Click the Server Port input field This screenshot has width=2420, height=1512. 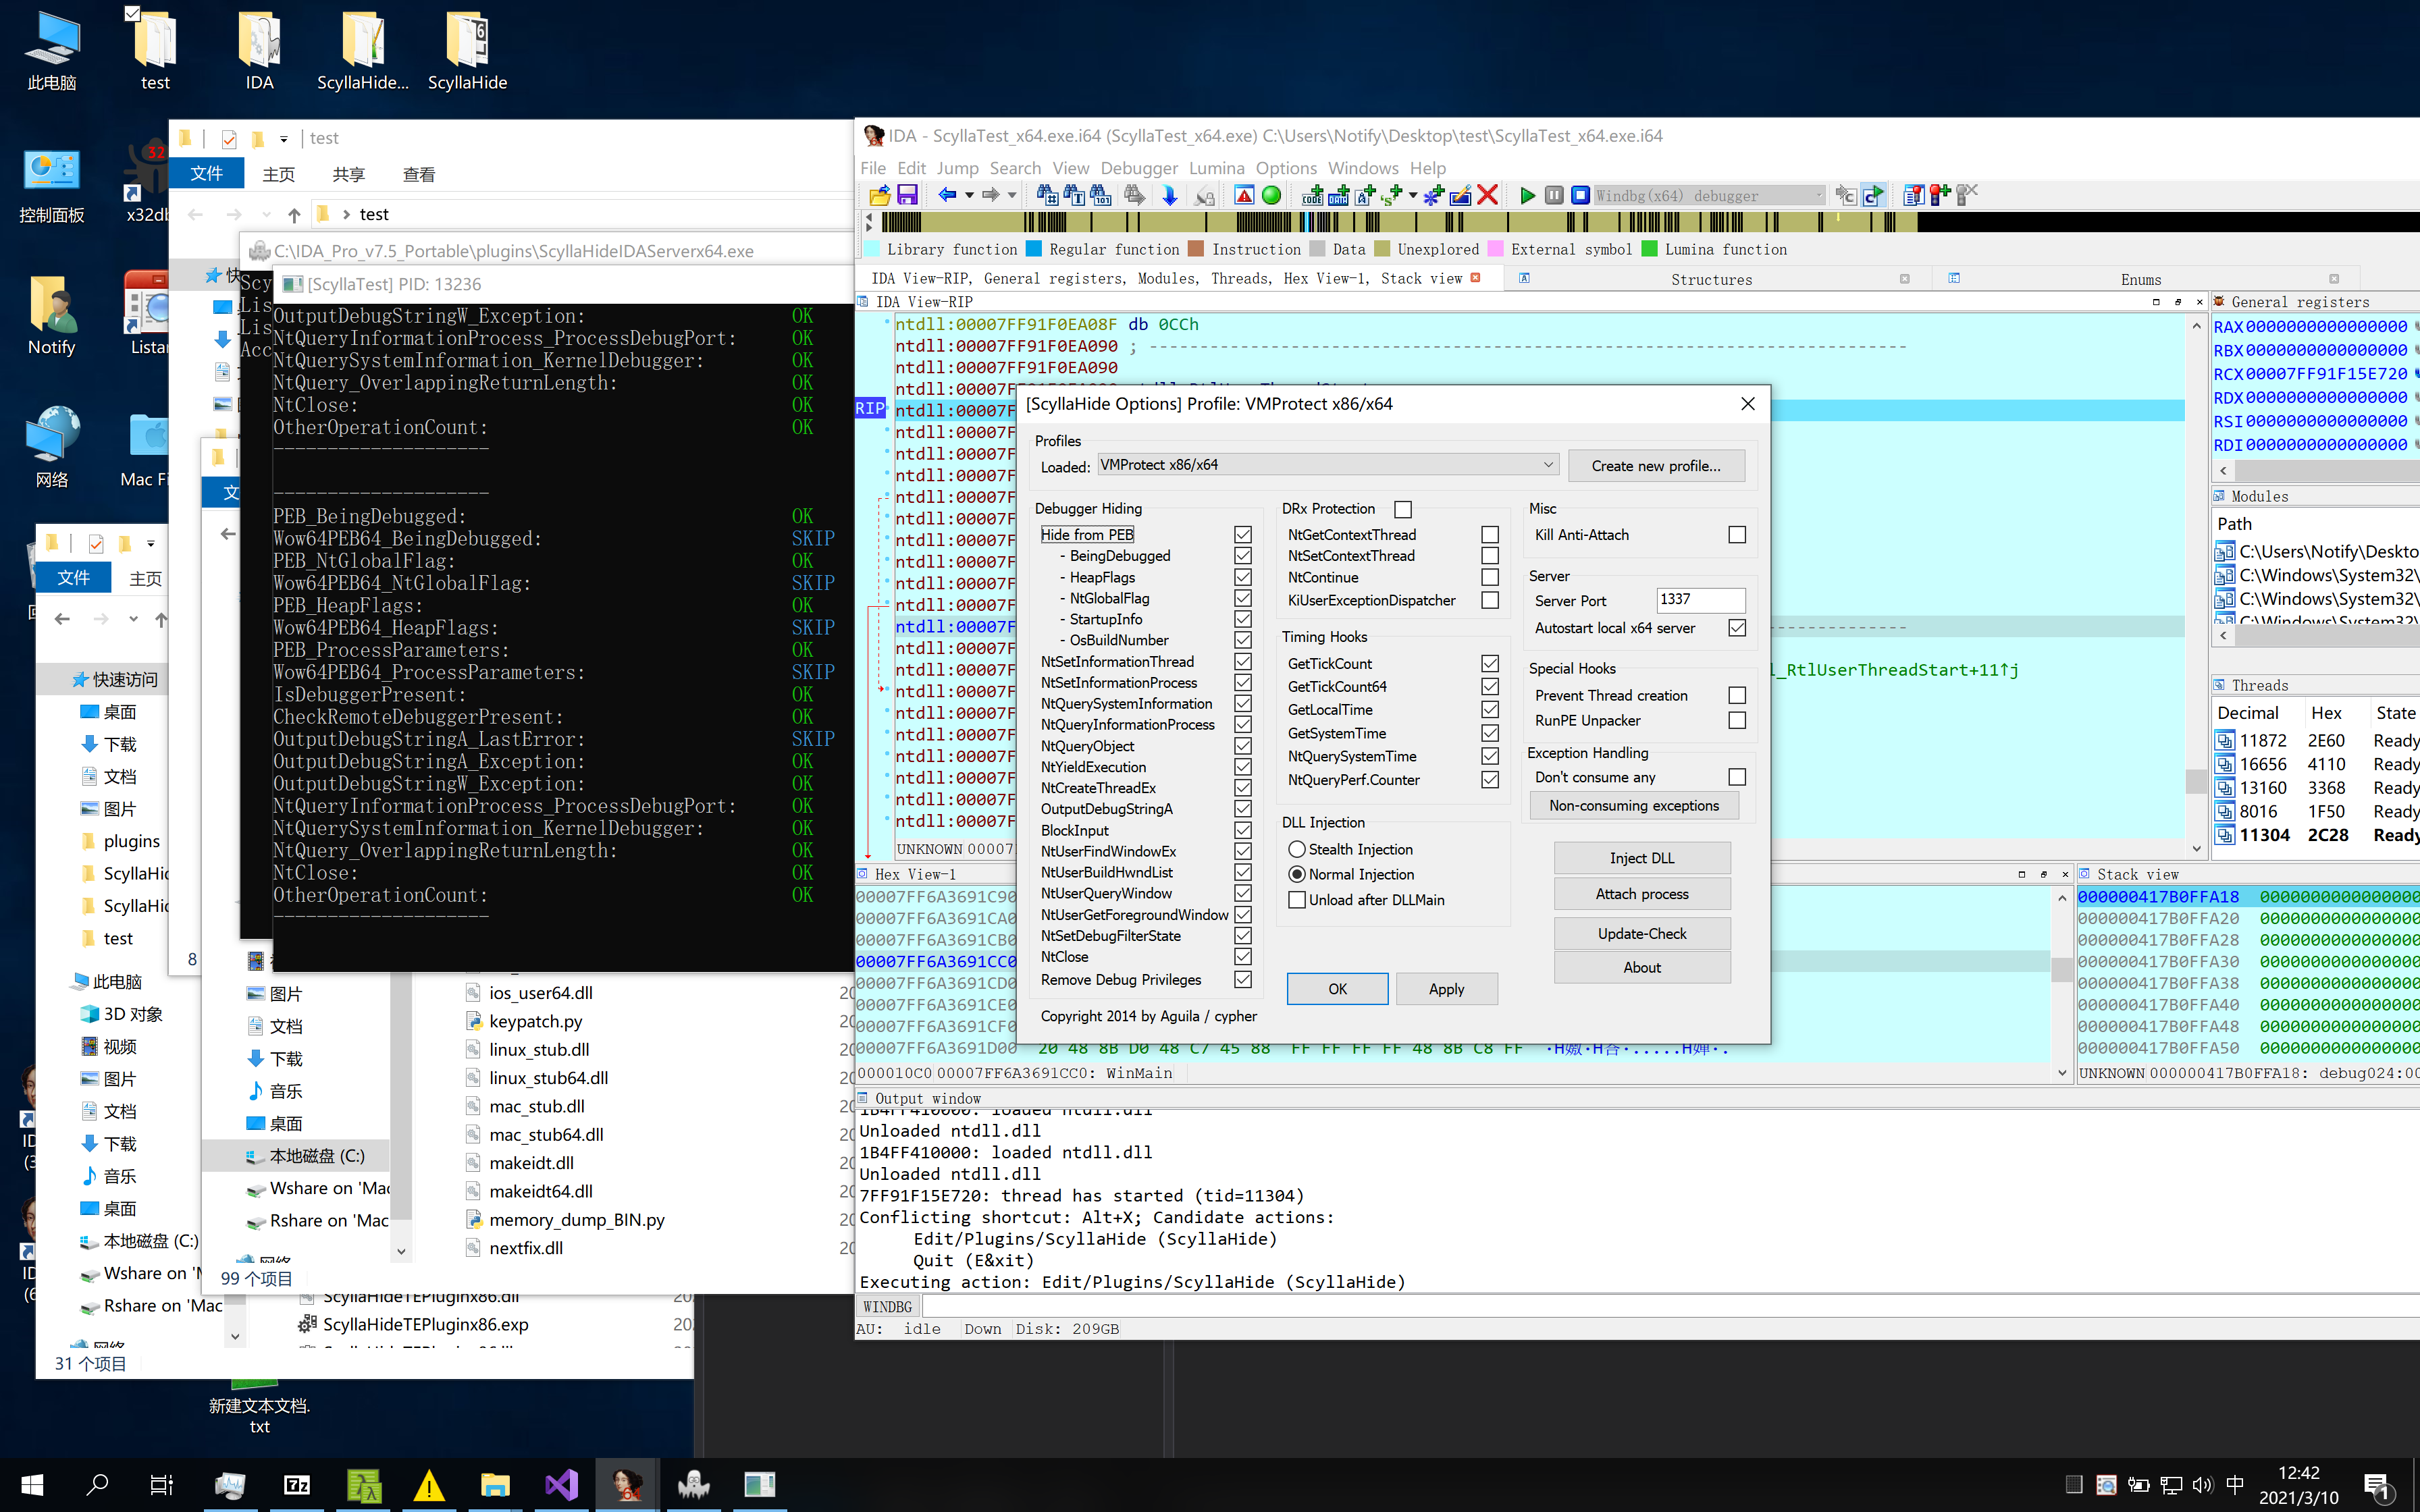(1699, 600)
